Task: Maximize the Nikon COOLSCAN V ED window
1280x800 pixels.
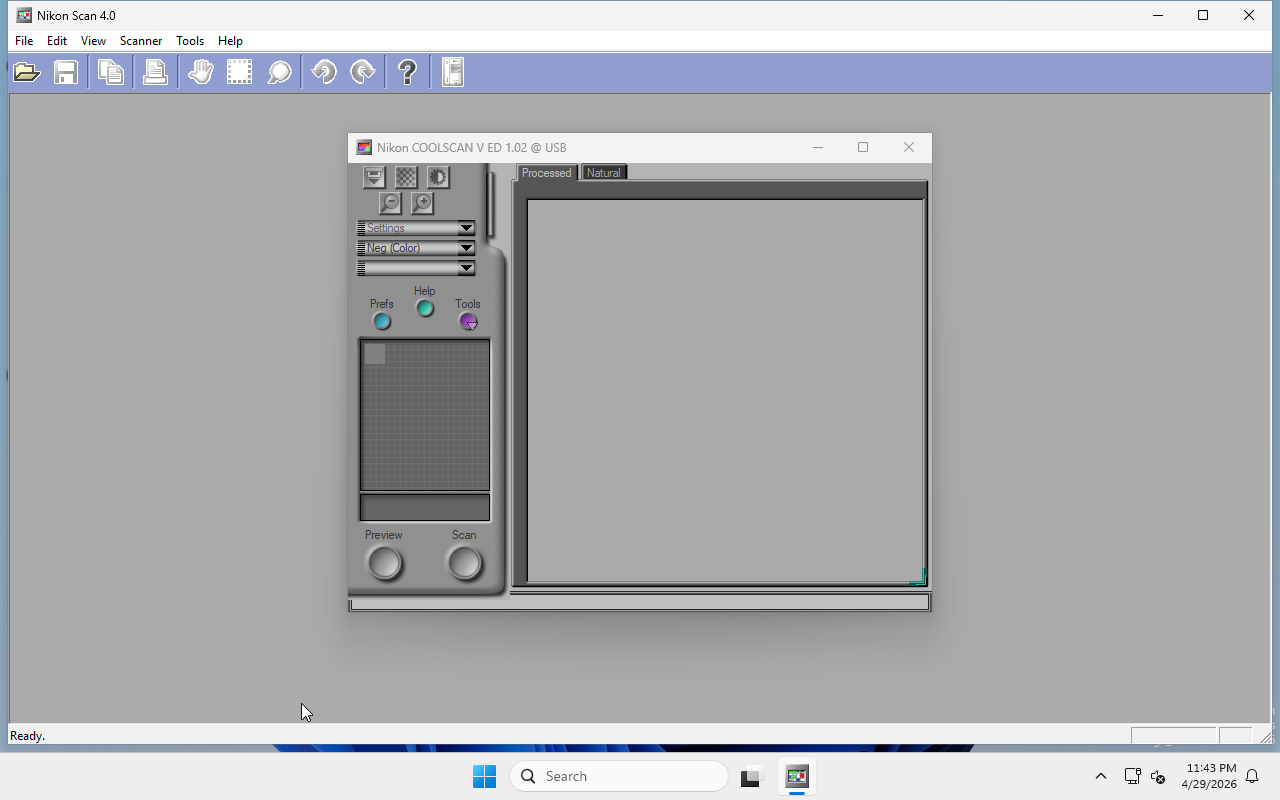Action: [x=863, y=147]
